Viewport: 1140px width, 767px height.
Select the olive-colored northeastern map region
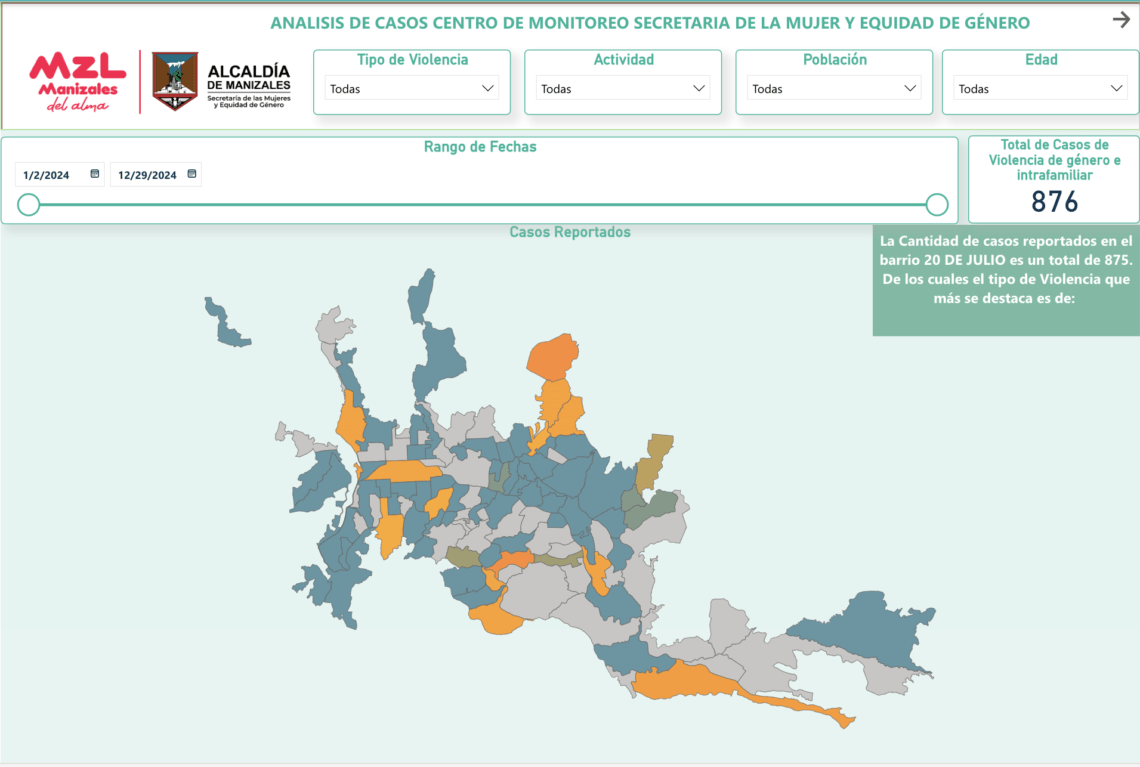coord(655,461)
